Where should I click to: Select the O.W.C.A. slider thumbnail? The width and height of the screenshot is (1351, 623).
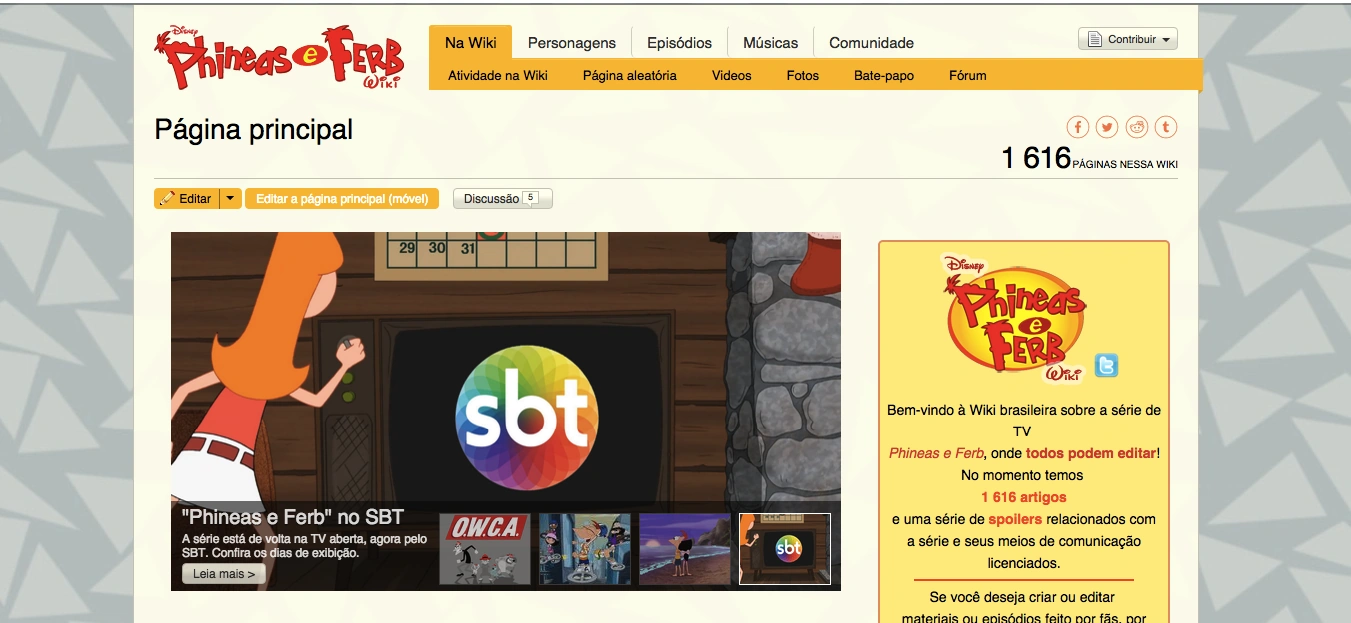[485, 549]
